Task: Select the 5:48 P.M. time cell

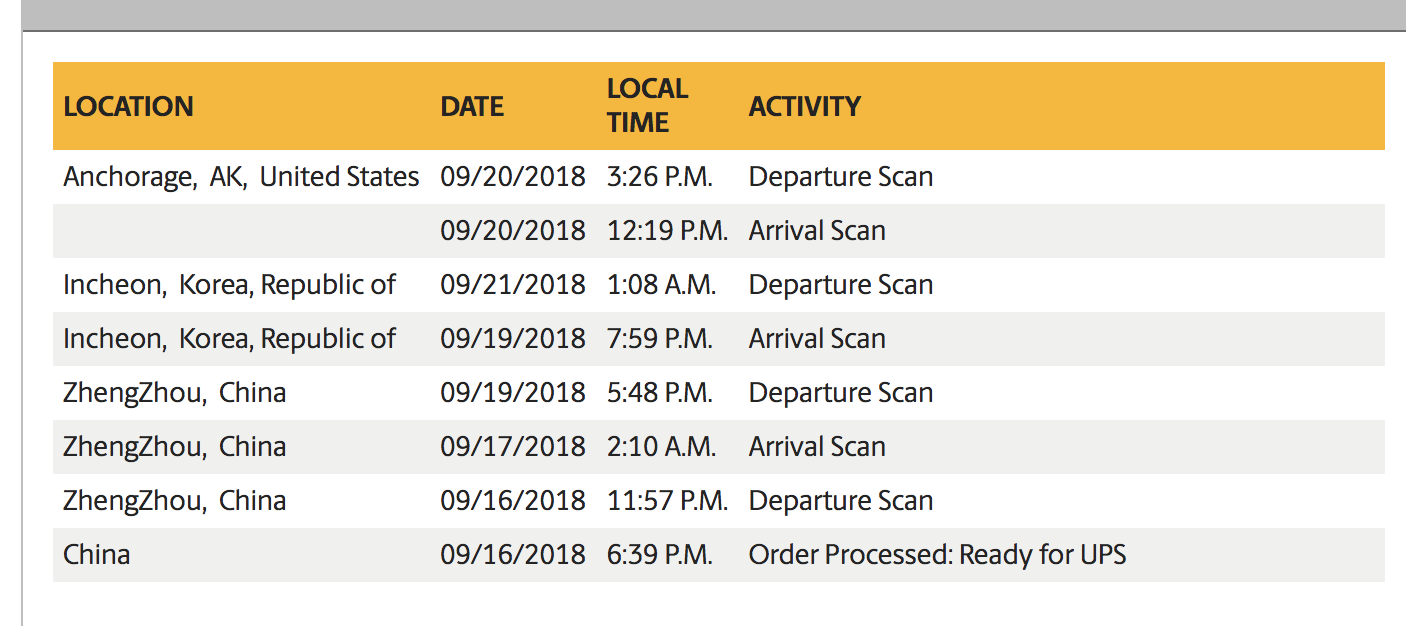Action: [x=659, y=393]
